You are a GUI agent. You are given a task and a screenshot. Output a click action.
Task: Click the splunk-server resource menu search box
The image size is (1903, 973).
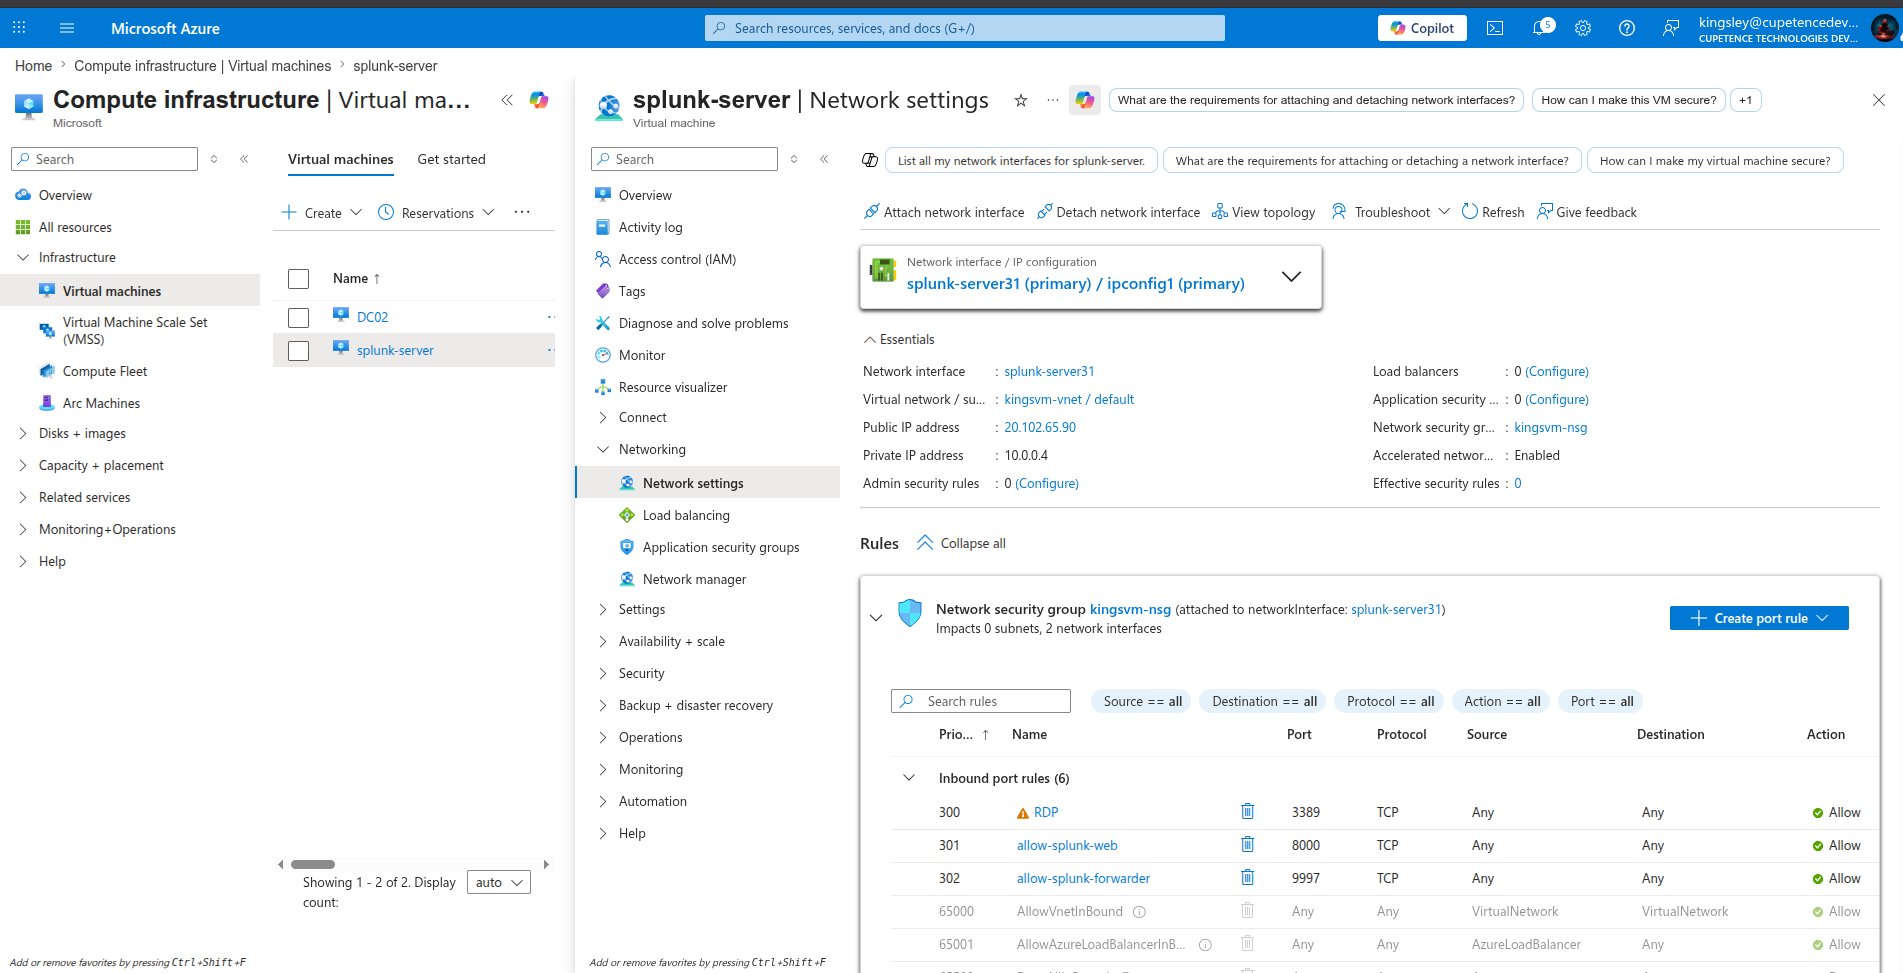684,159
